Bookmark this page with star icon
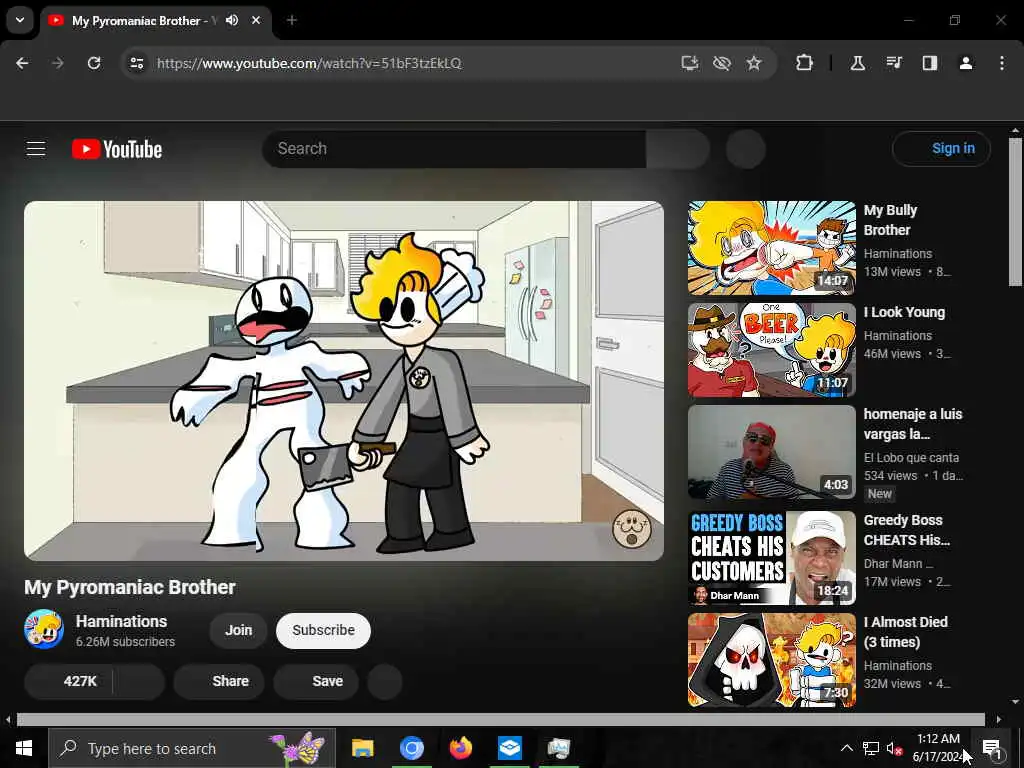The width and height of the screenshot is (1024, 768). tap(754, 63)
